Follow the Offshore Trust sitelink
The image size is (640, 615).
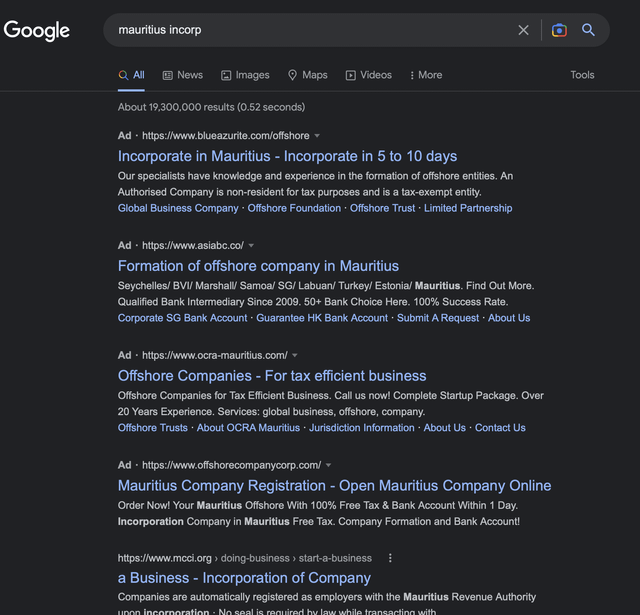coord(382,208)
